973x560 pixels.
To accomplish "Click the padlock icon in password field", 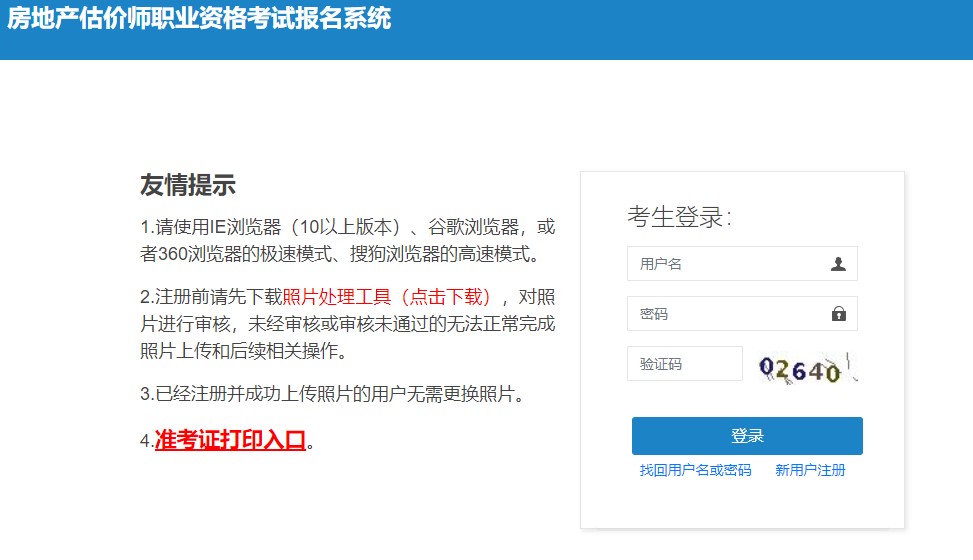I will [x=838, y=314].
